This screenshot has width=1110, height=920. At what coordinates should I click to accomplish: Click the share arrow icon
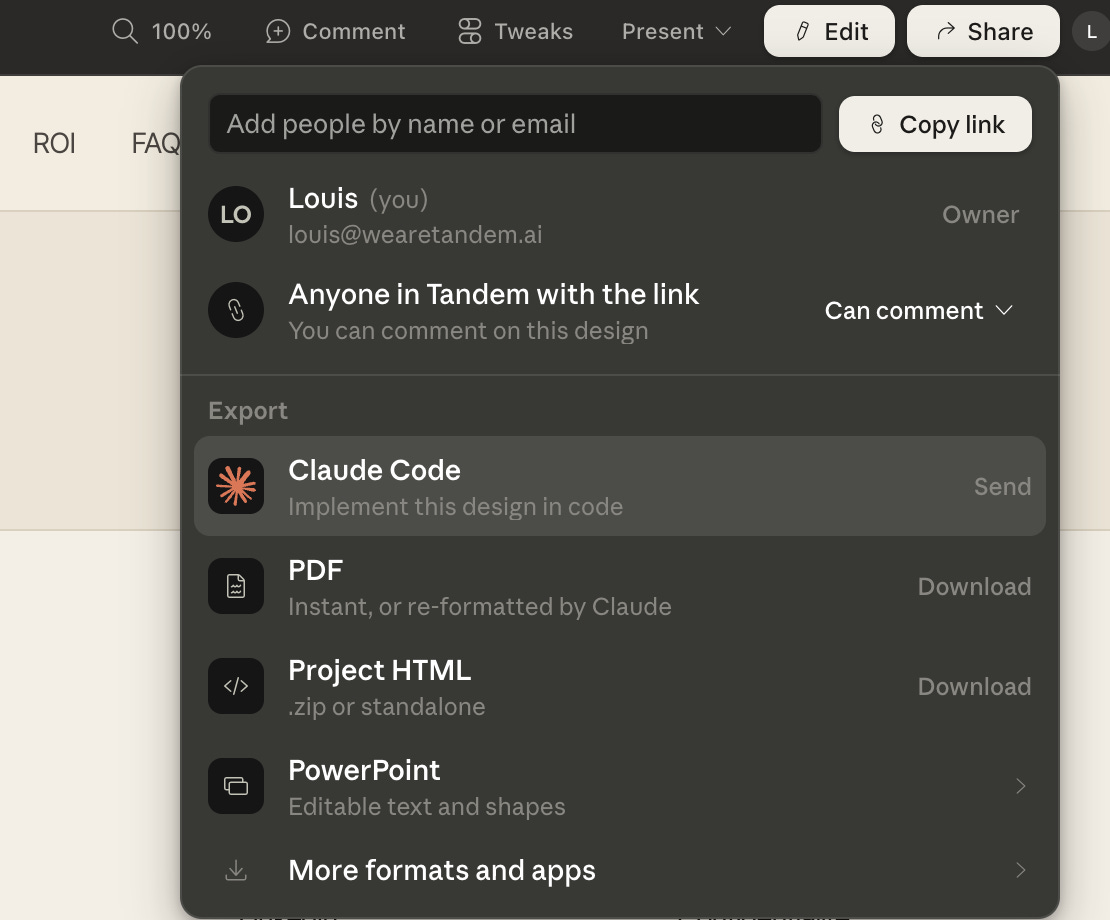coord(946,32)
